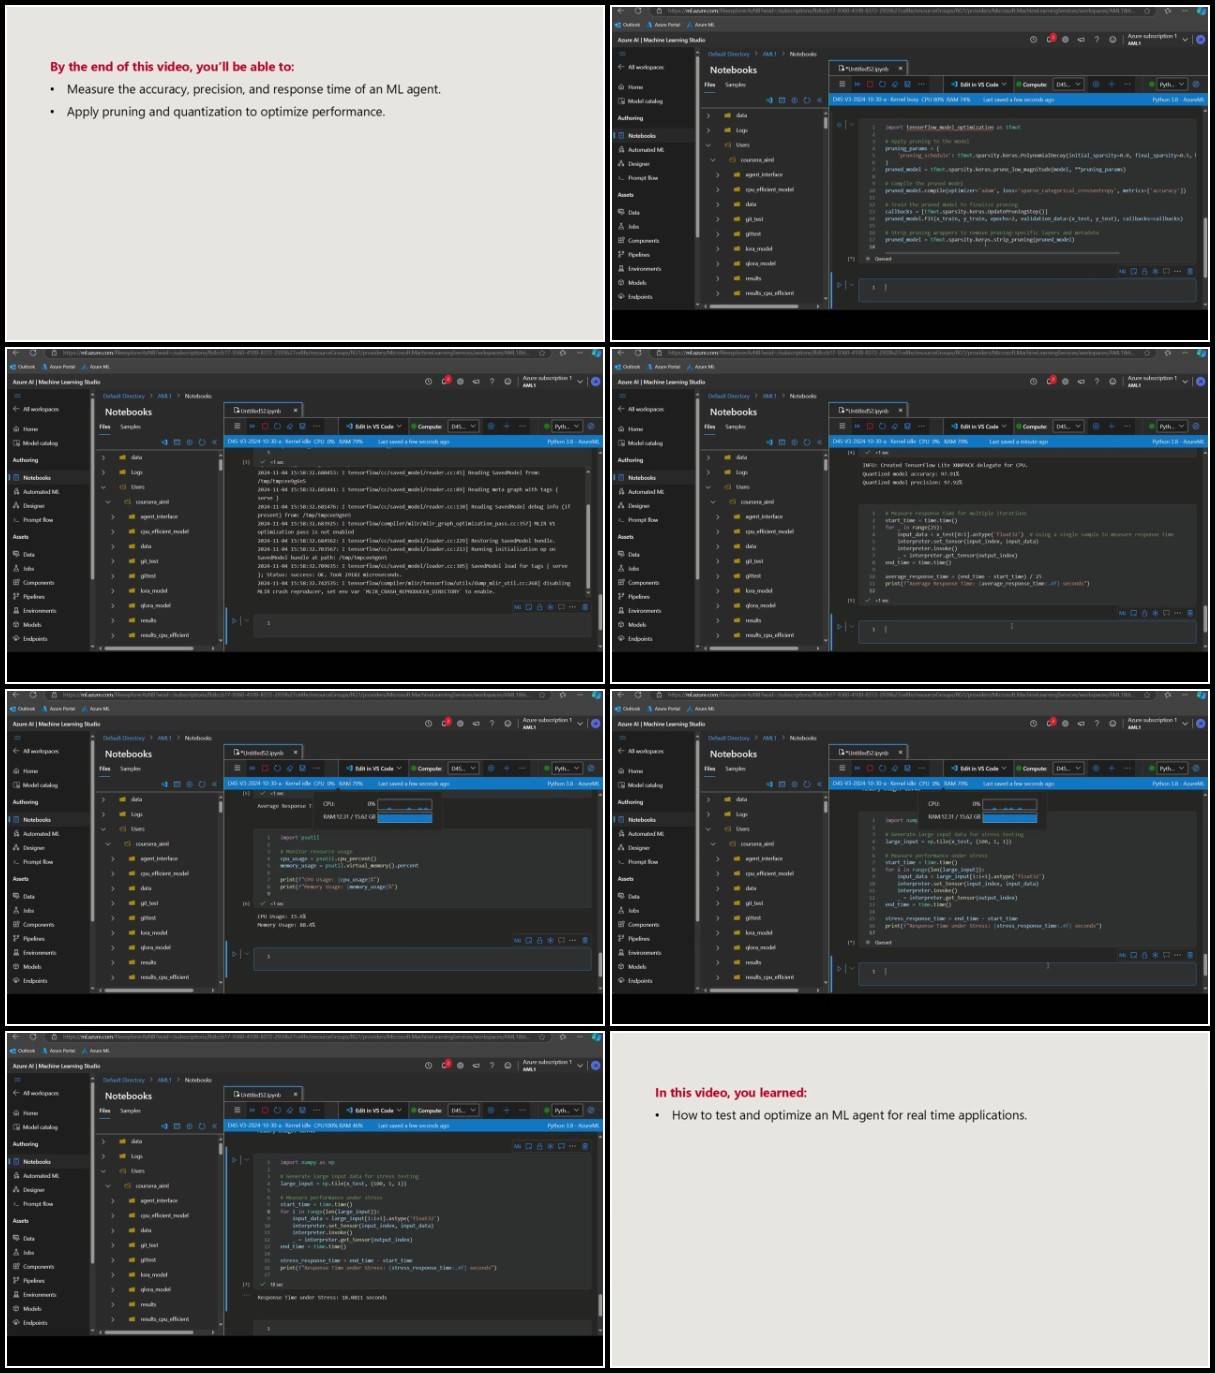In the quantized-accuracy frame, open the Model catalog link
Viewport: 1215px width, 1373px height.
644,443
